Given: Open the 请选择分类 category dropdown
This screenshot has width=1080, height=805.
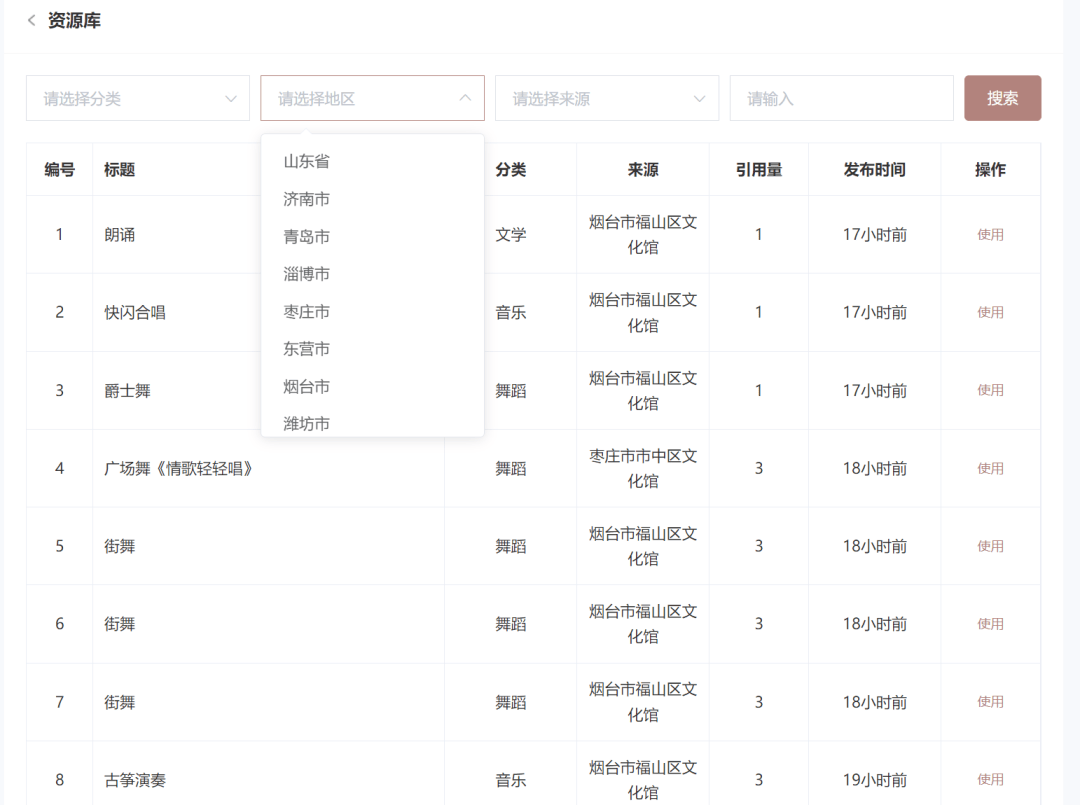Looking at the screenshot, I should tap(138, 99).
